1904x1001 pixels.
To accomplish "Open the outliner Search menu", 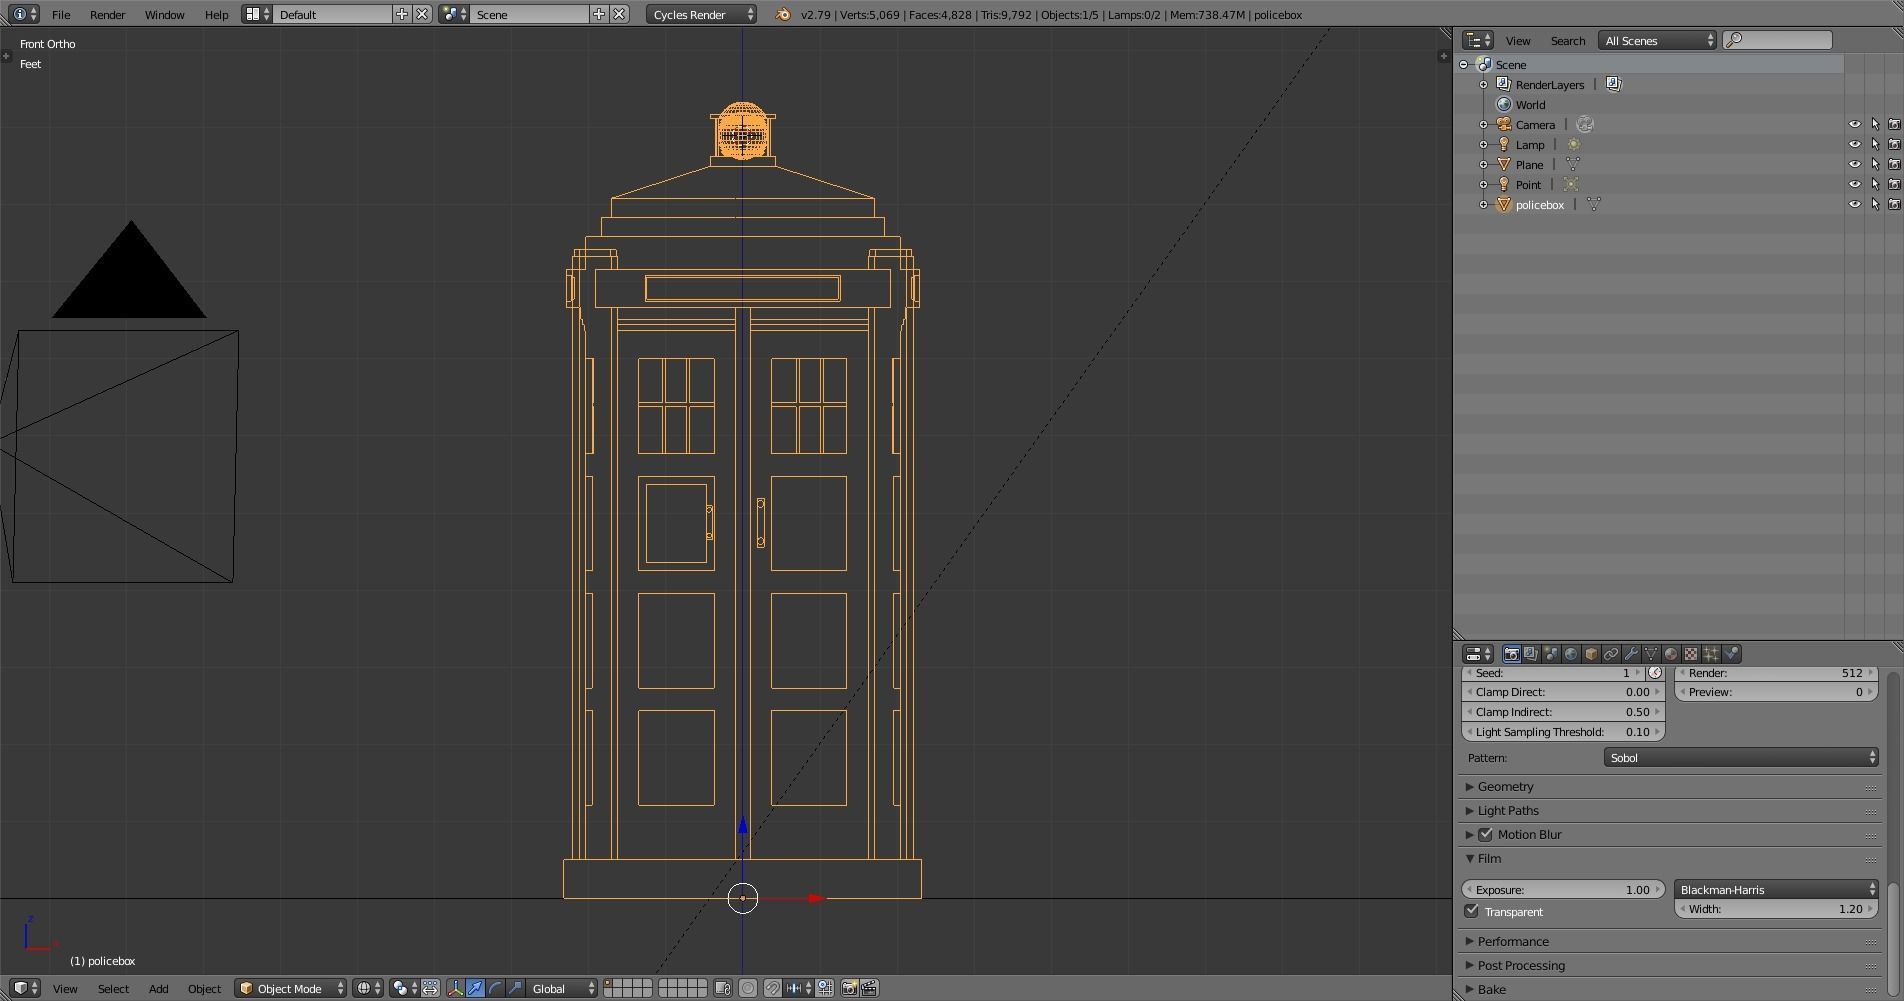I will [x=1567, y=40].
